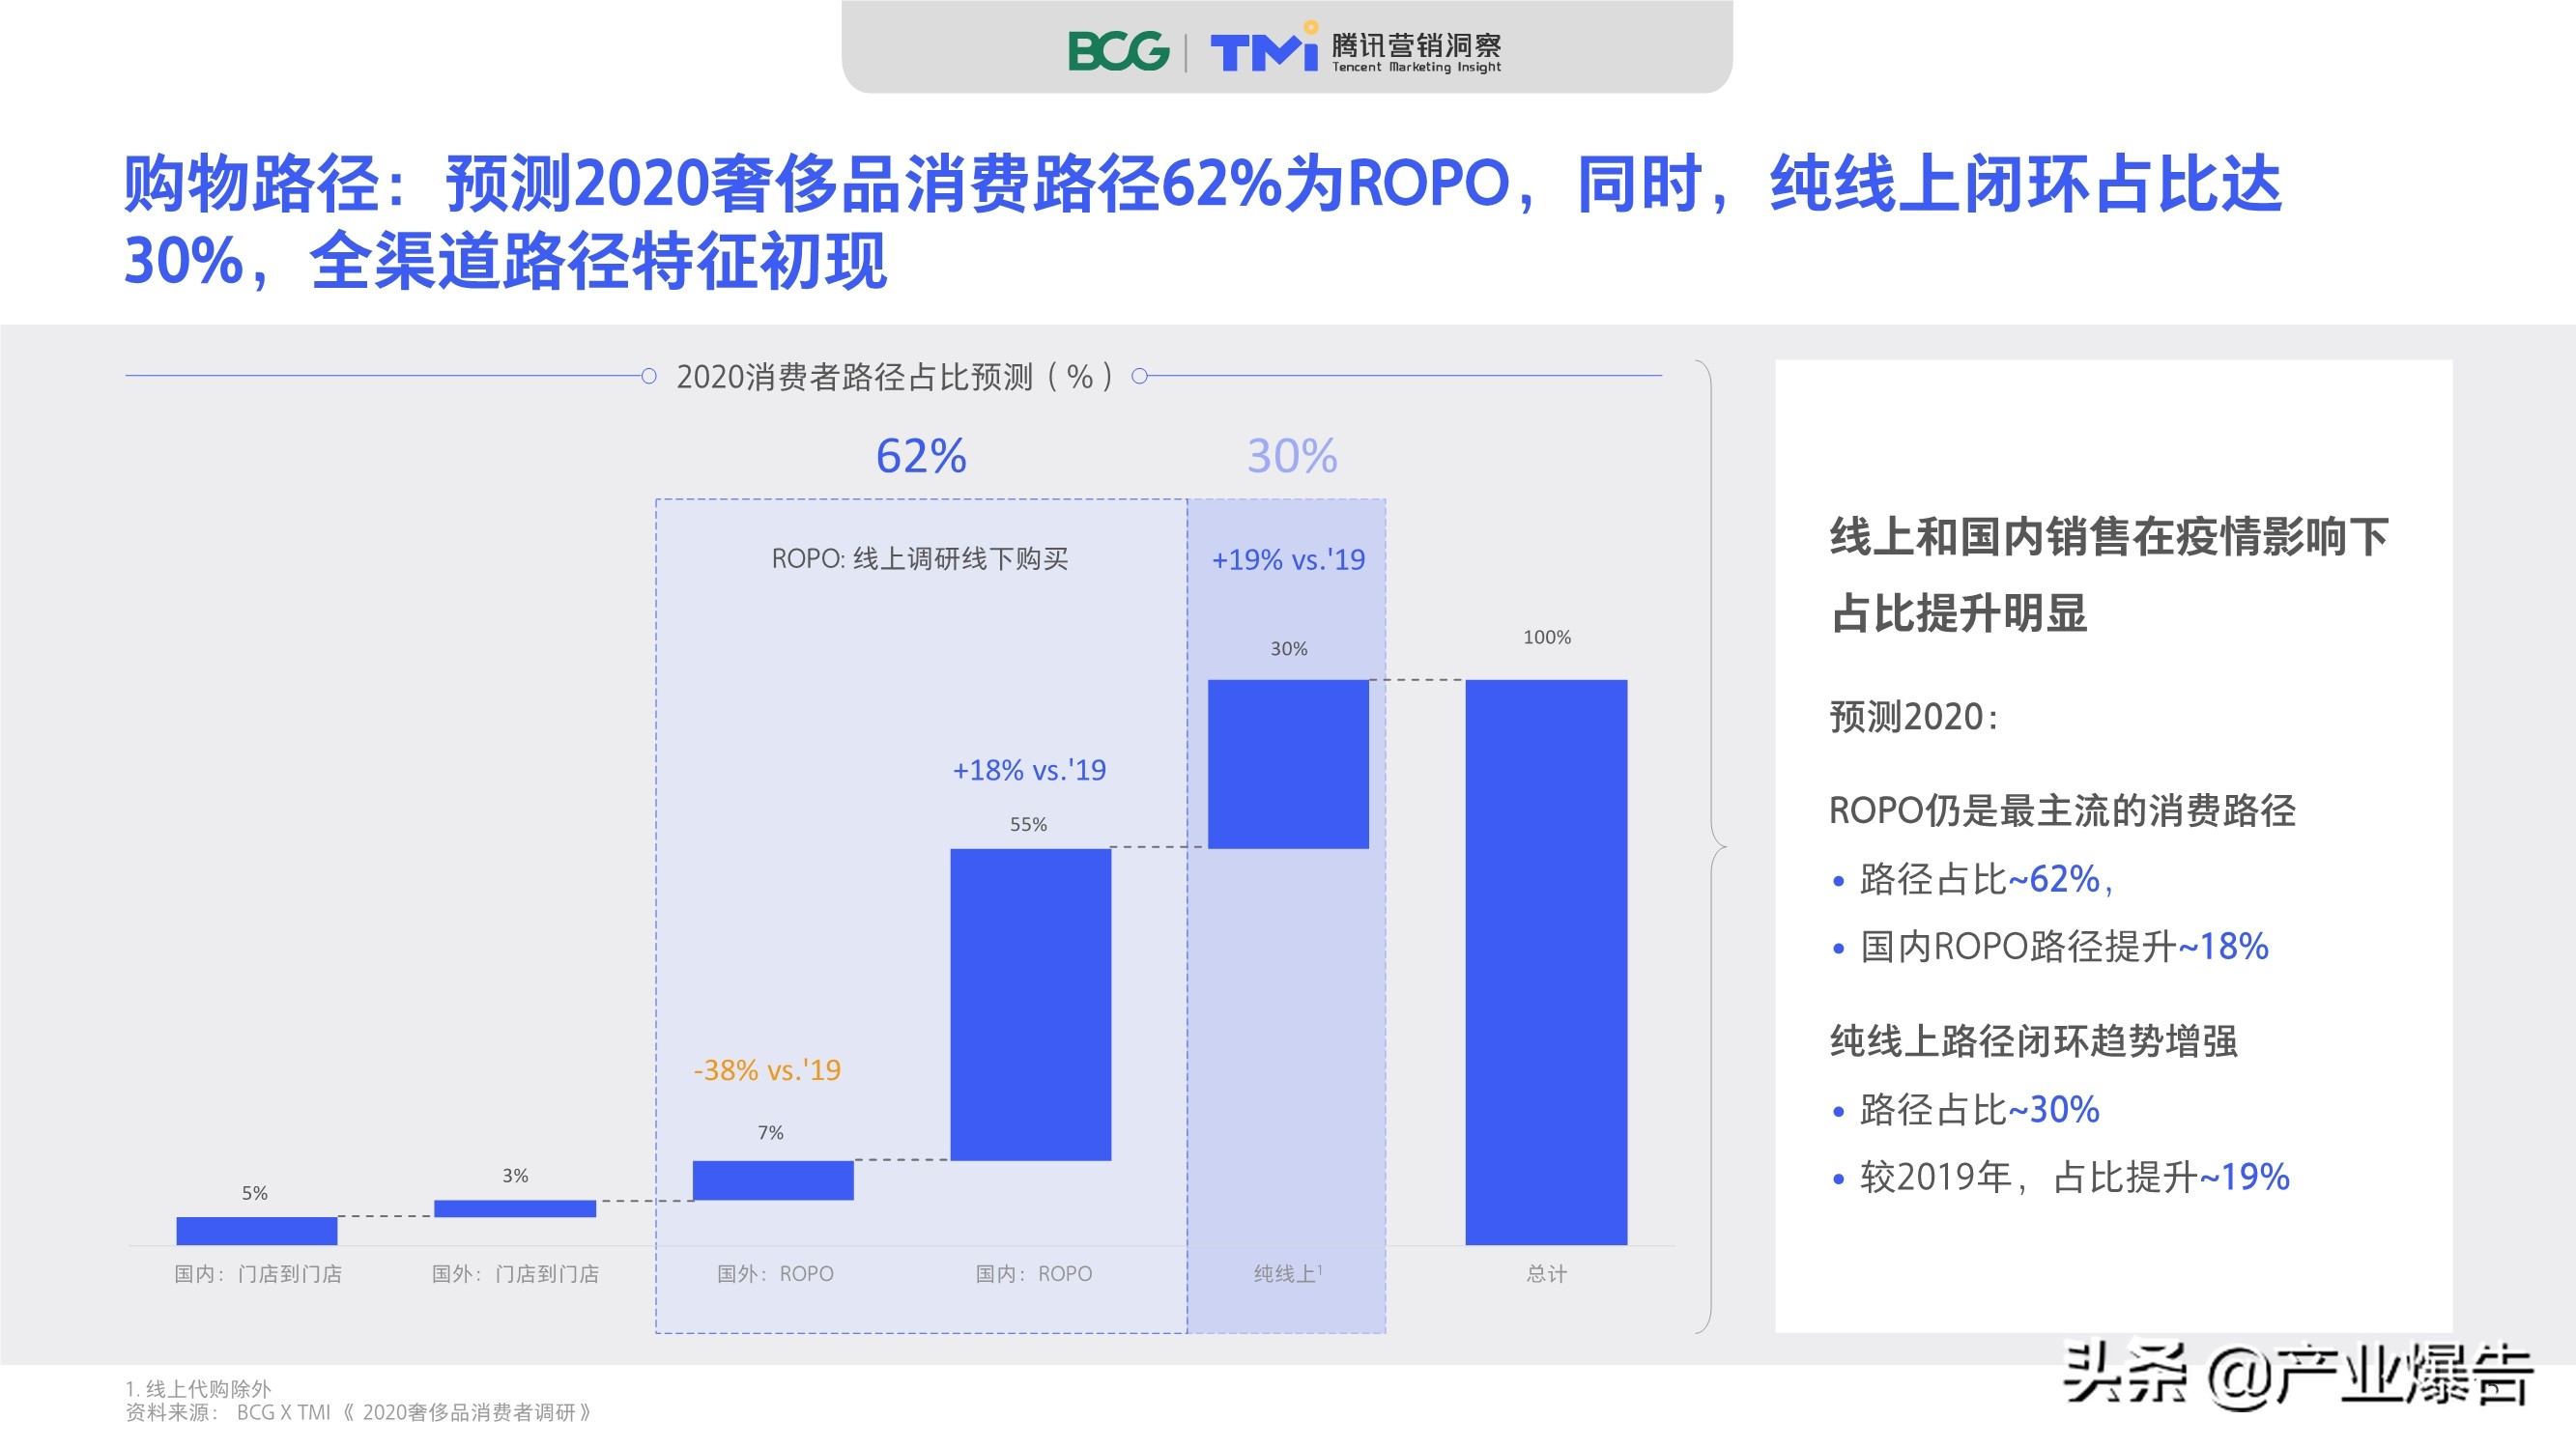Click the axis label 国内：ROPO
2576x1449 pixels.
[x=1034, y=1274]
